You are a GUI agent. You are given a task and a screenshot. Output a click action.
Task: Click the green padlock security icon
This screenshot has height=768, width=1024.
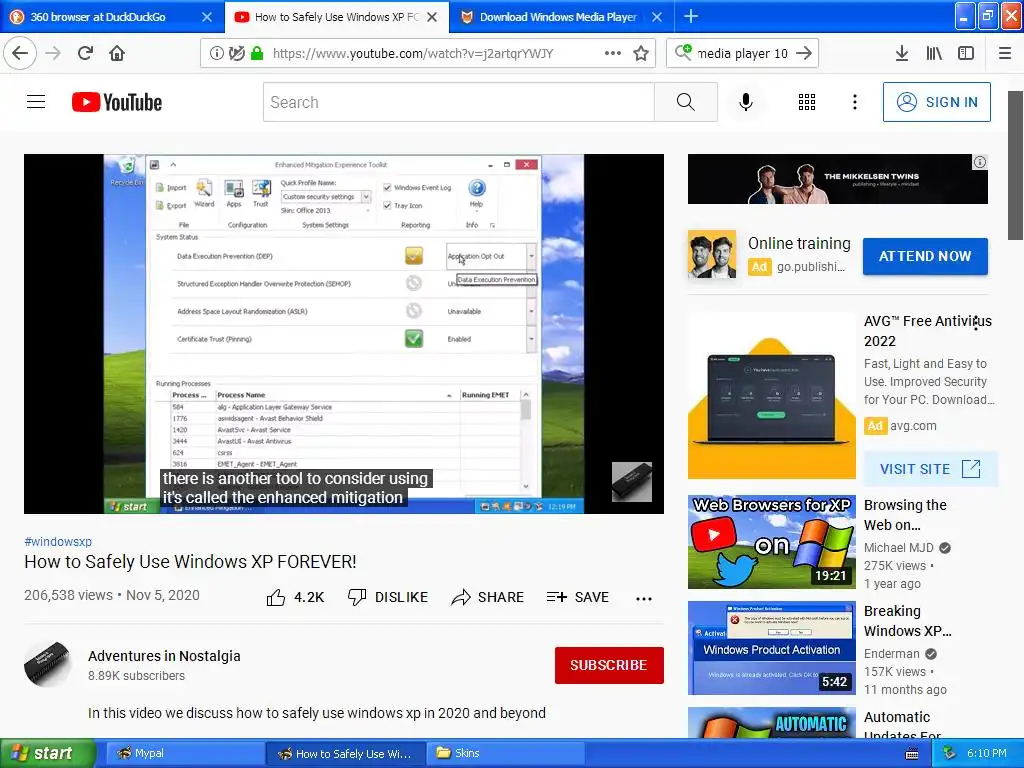tap(257, 54)
